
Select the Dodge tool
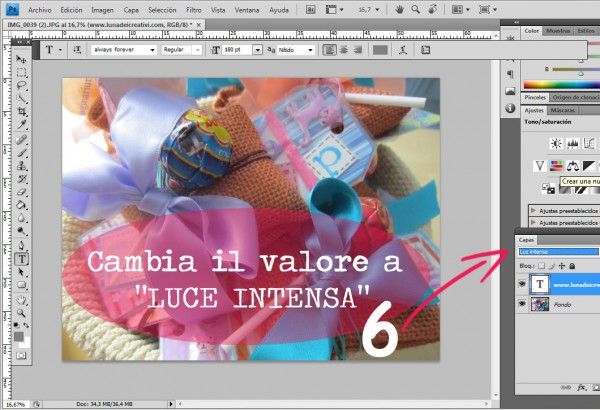click(x=21, y=231)
